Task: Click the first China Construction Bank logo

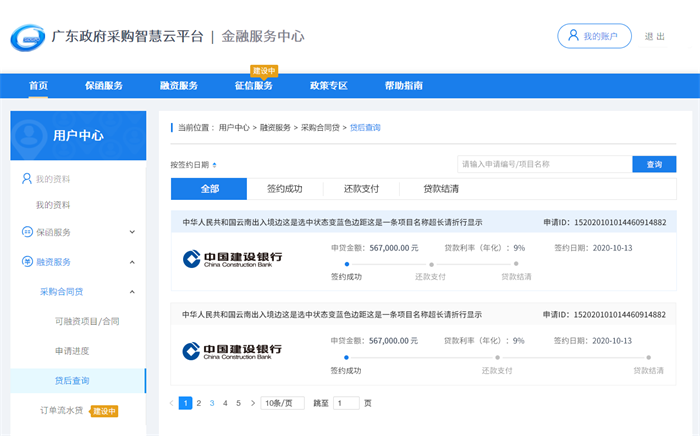Action: [232, 259]
